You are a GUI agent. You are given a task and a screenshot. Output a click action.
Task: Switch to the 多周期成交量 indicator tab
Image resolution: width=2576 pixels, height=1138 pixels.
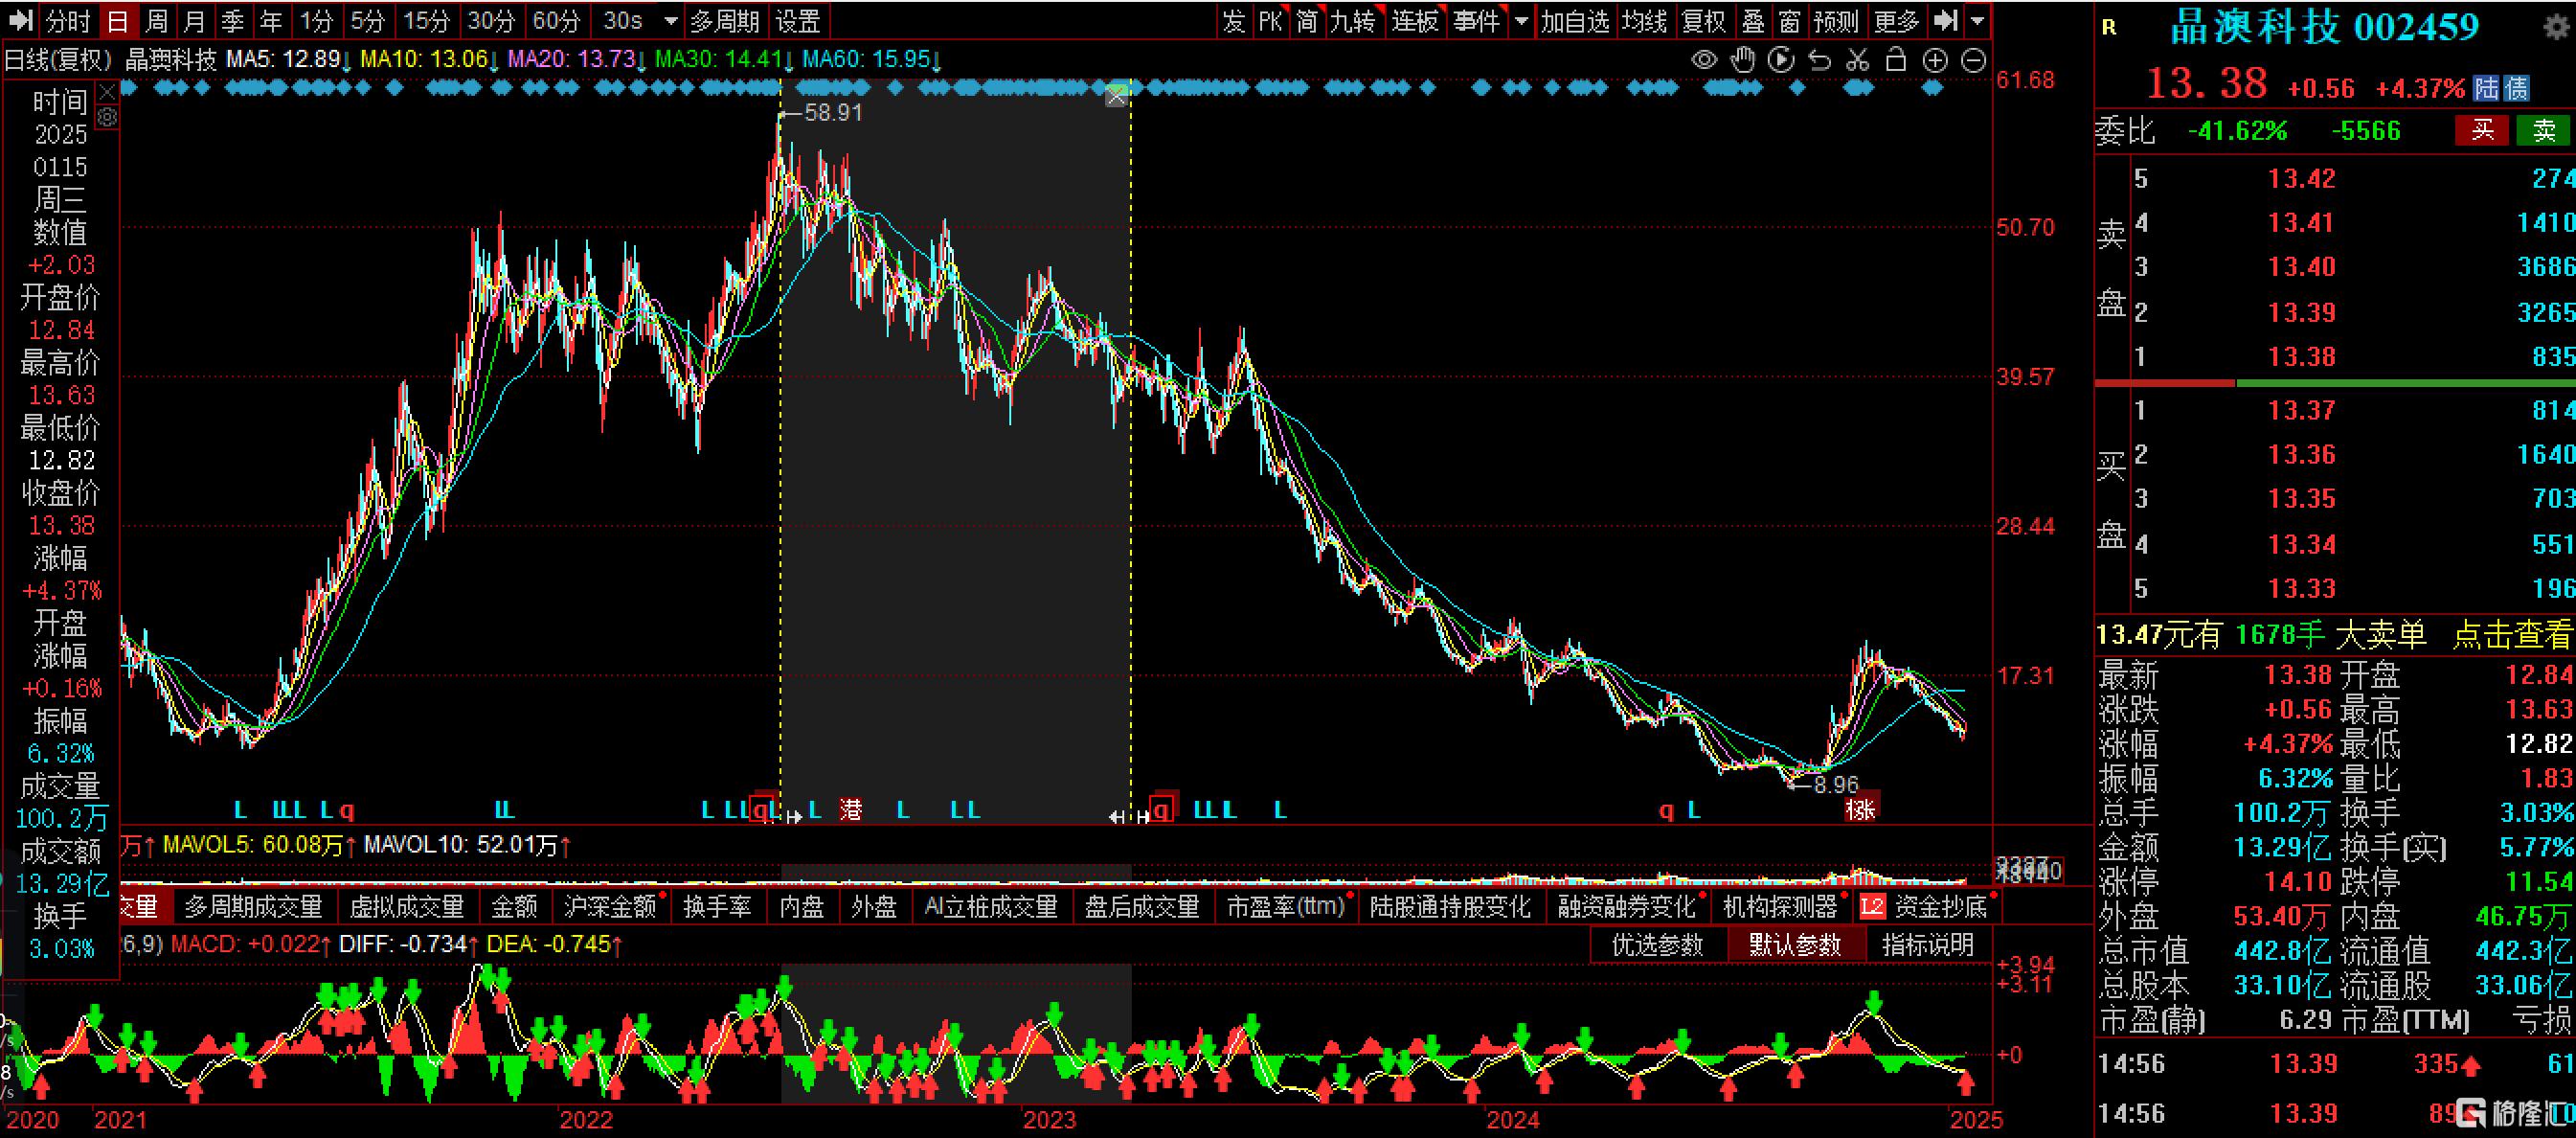point(253,907)
